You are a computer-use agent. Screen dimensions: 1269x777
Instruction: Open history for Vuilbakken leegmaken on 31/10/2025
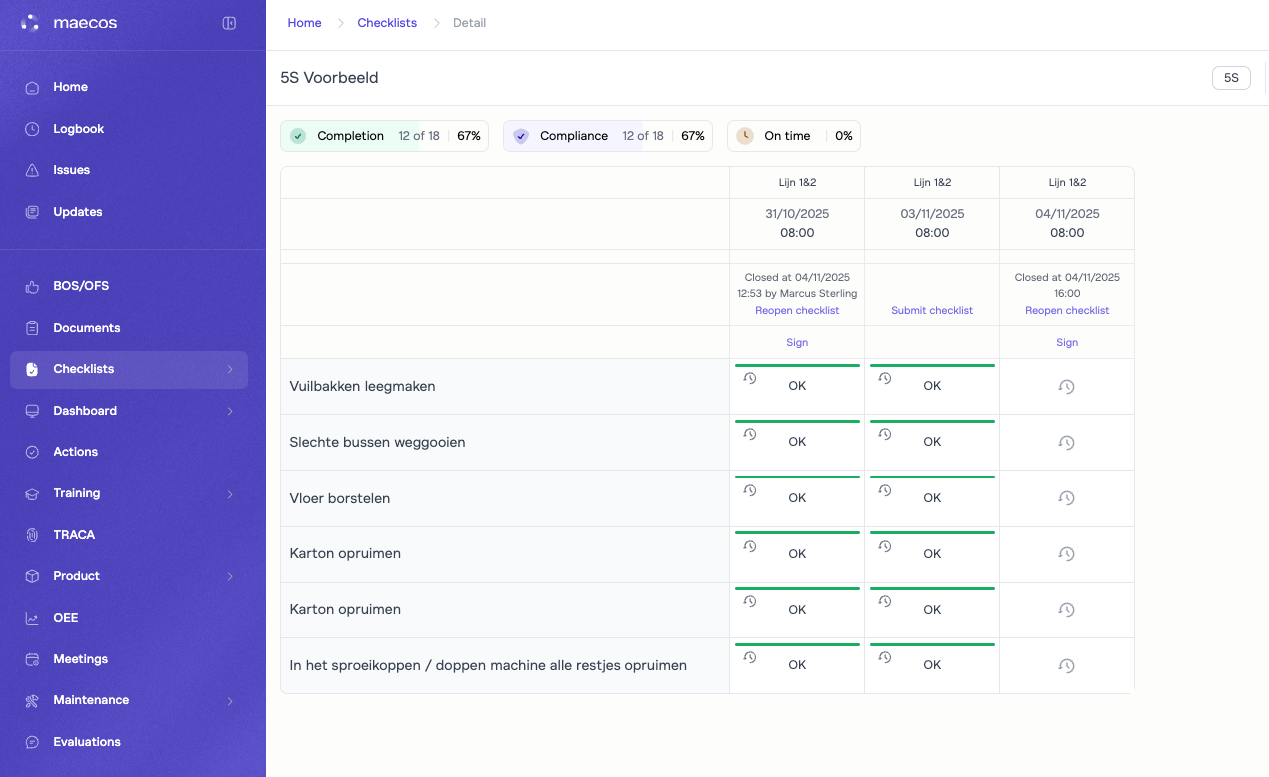point(750,378)
